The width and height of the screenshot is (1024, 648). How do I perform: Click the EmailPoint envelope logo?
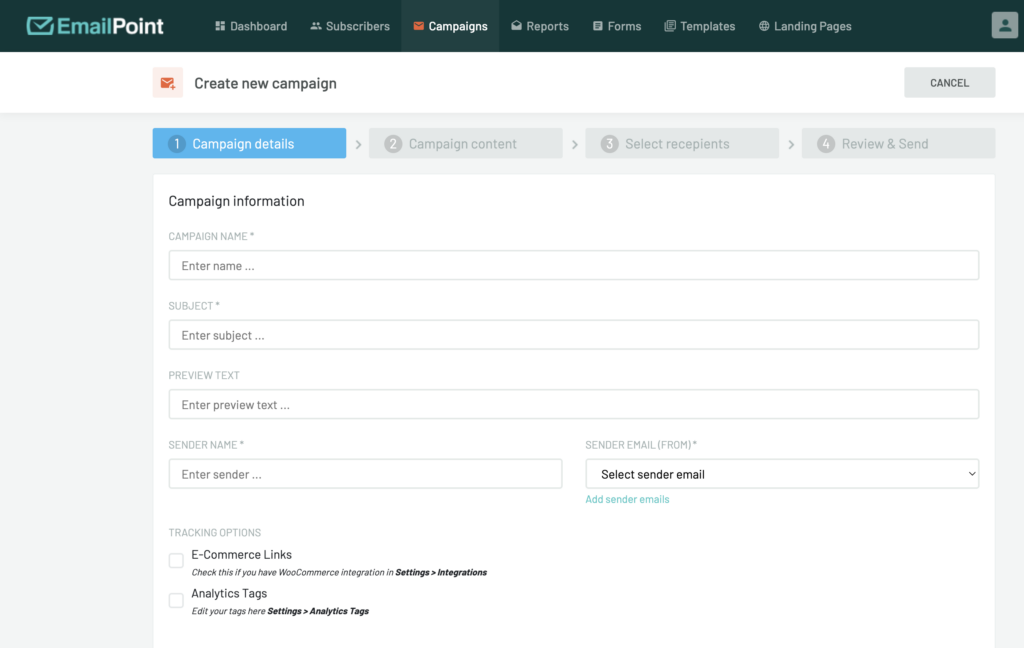(x=40, y=26)
